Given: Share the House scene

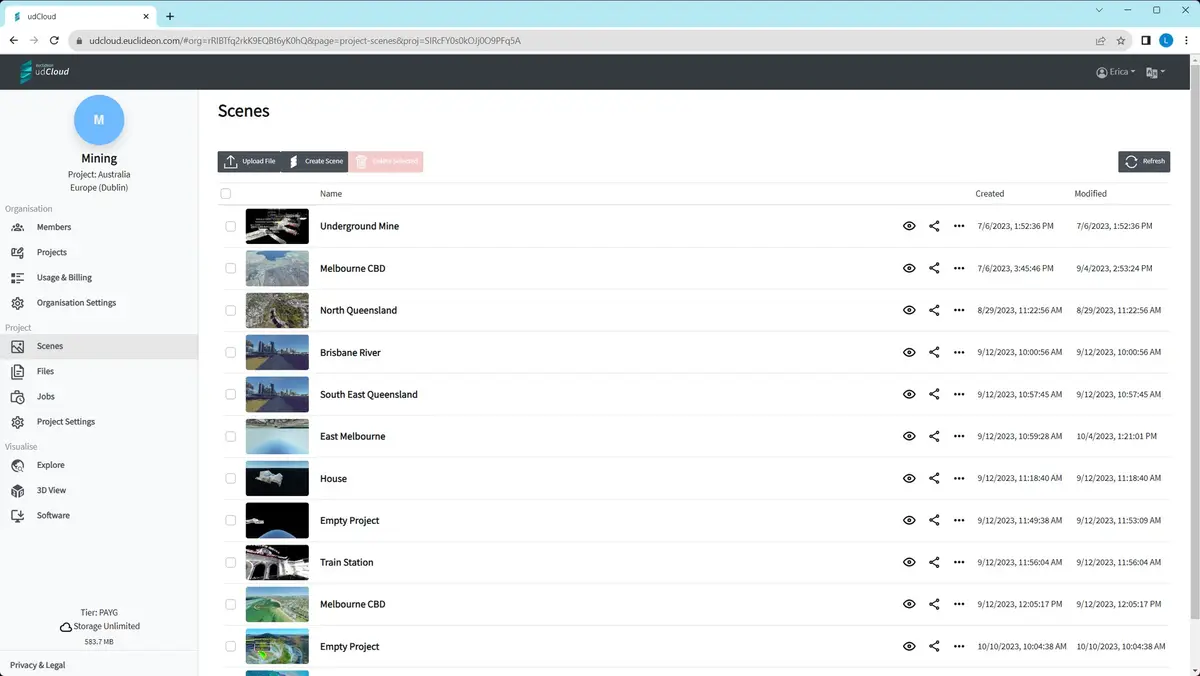Looking at the screenshot, I should (x=934, y=478).
